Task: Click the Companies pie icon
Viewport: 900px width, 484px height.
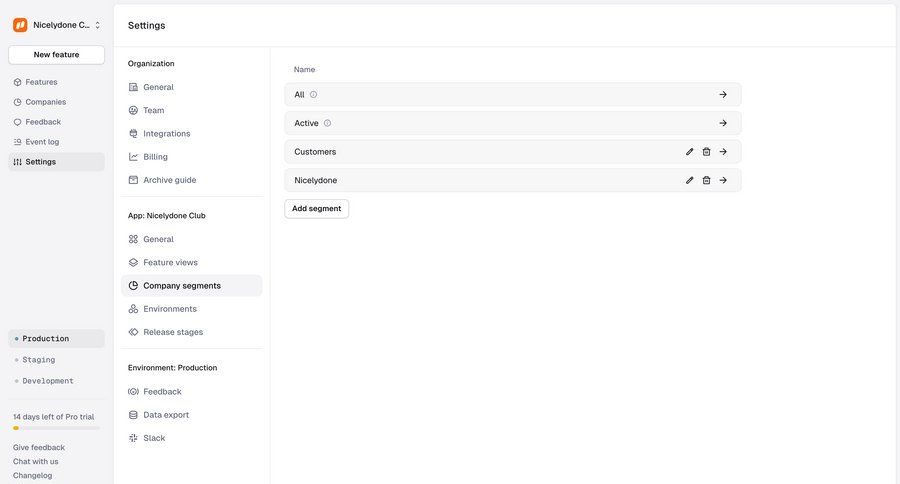Action: (x=17, y=102)
